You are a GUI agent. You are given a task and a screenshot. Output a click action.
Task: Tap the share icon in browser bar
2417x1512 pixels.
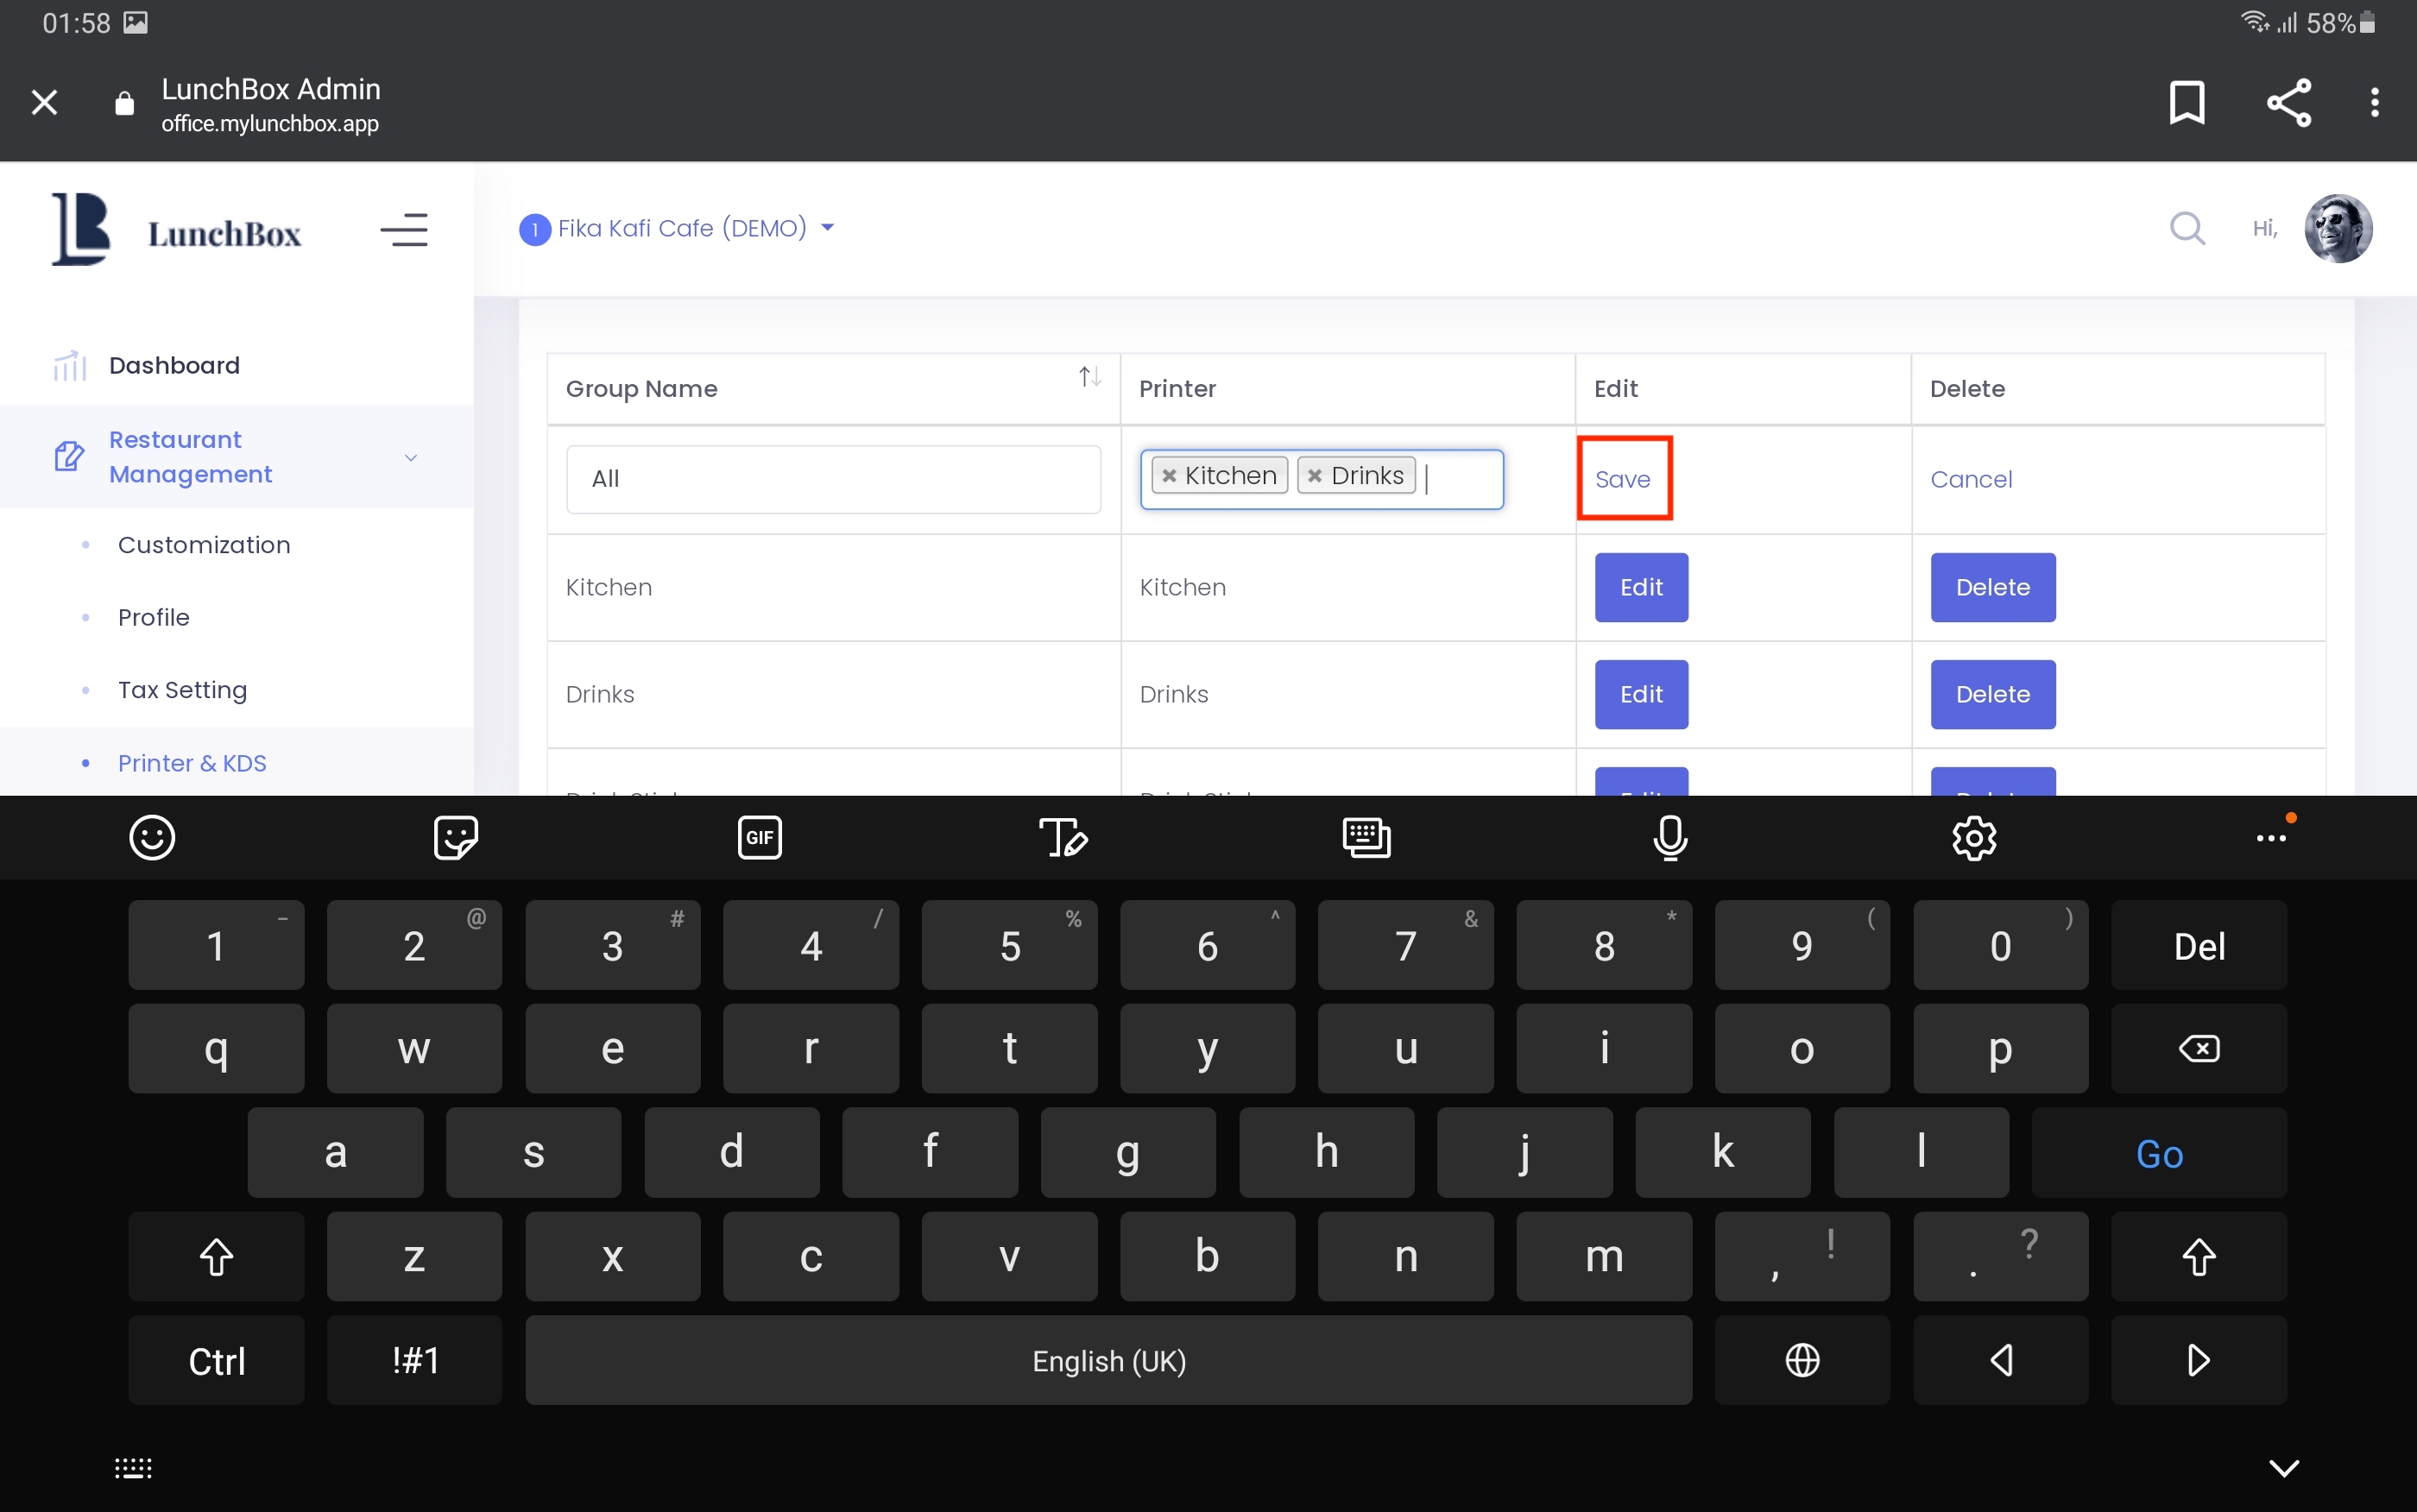pos(2288,102)
